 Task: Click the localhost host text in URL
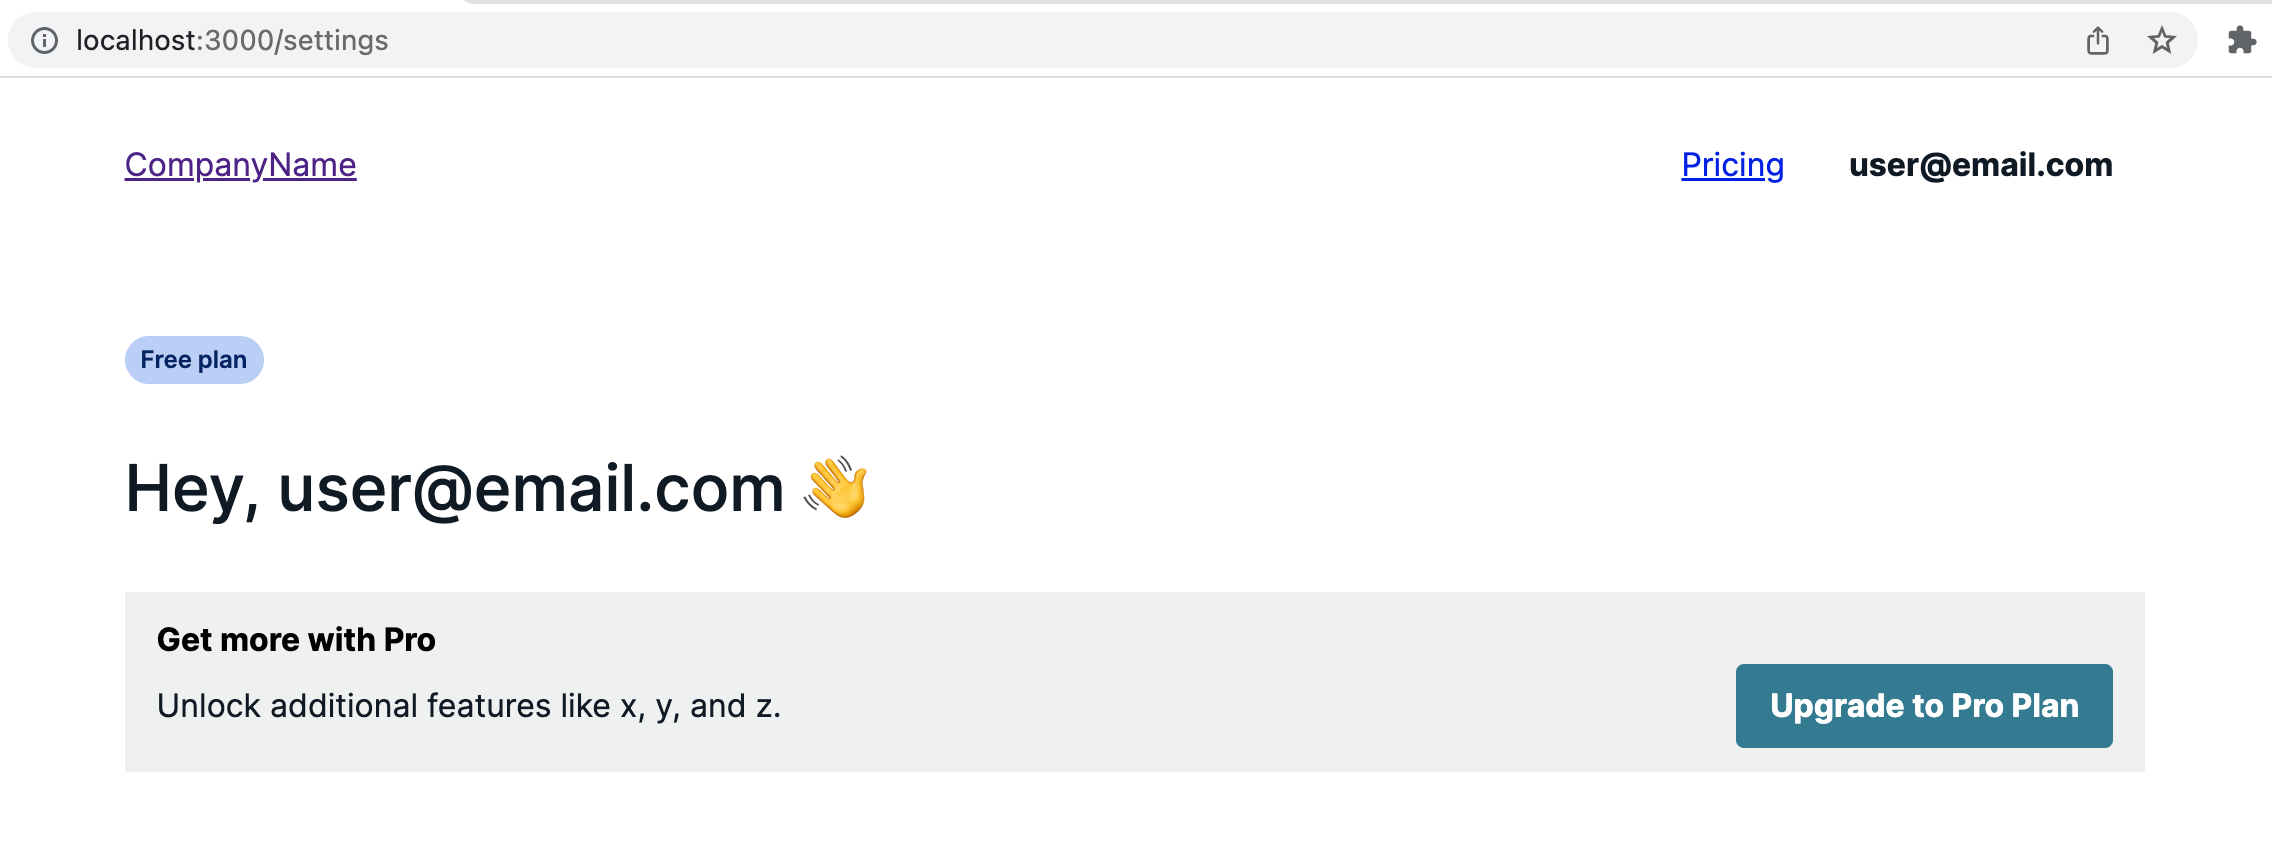coord(135,40)
